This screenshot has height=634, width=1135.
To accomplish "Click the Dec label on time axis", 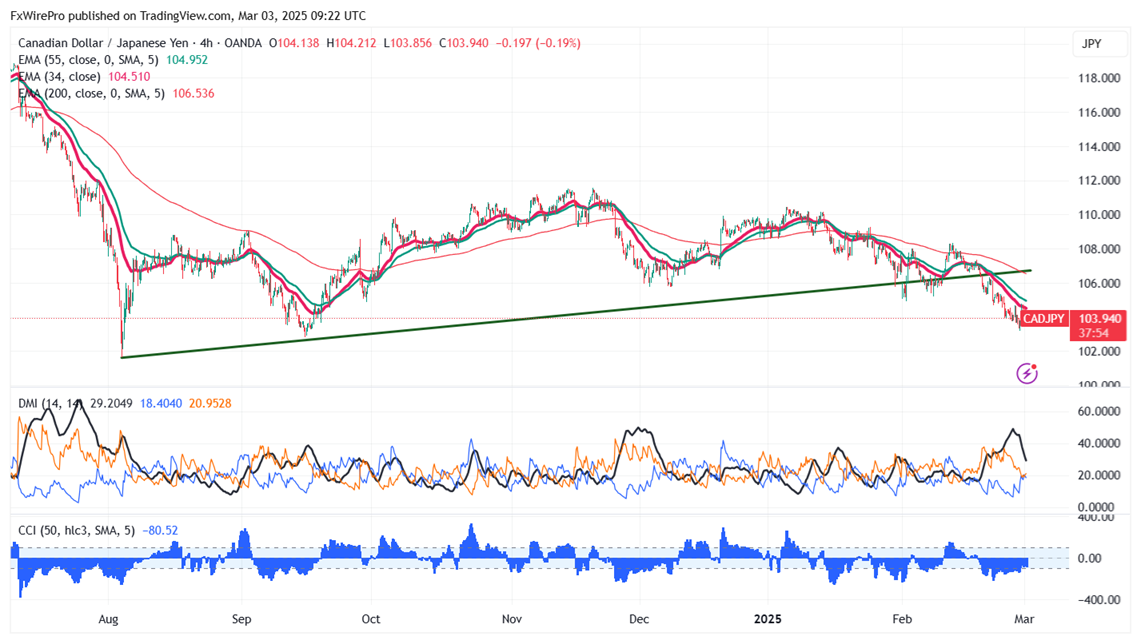I will [x=639, y=619].
